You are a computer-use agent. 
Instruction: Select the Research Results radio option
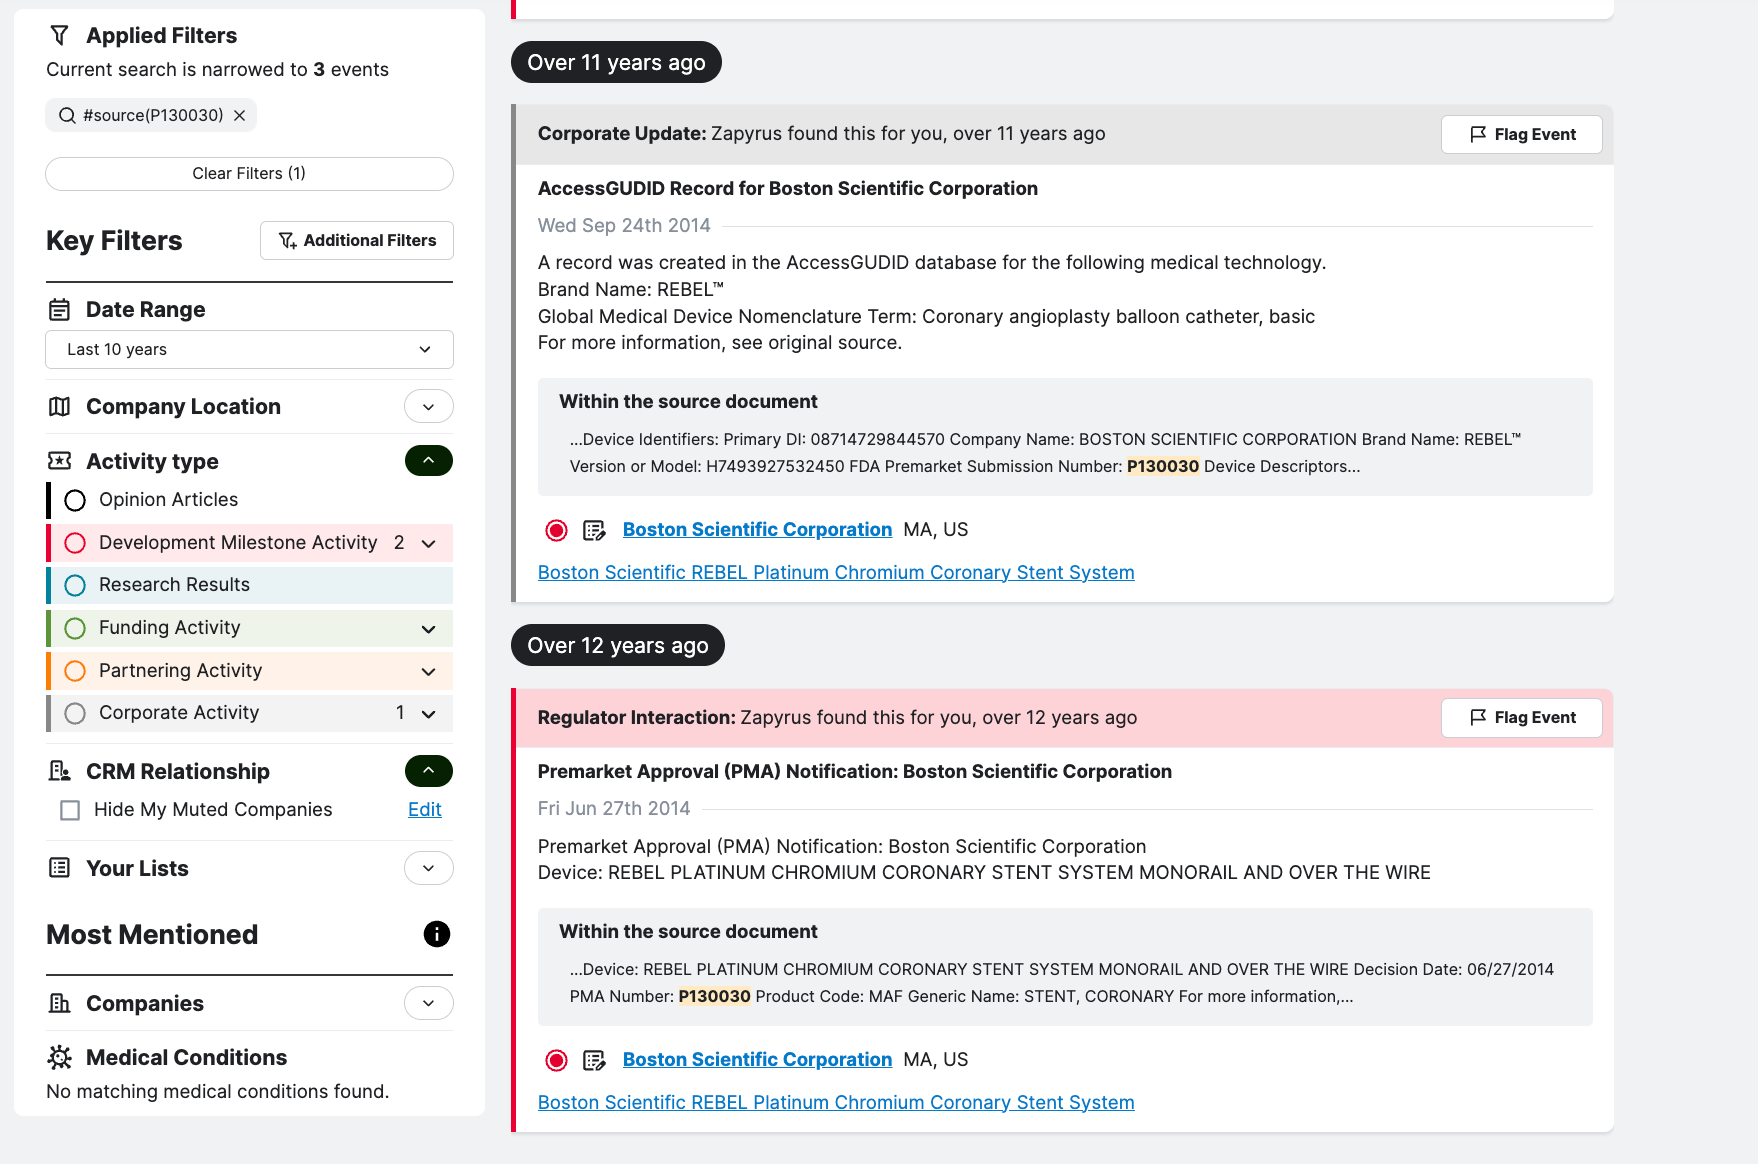point(75,586)
